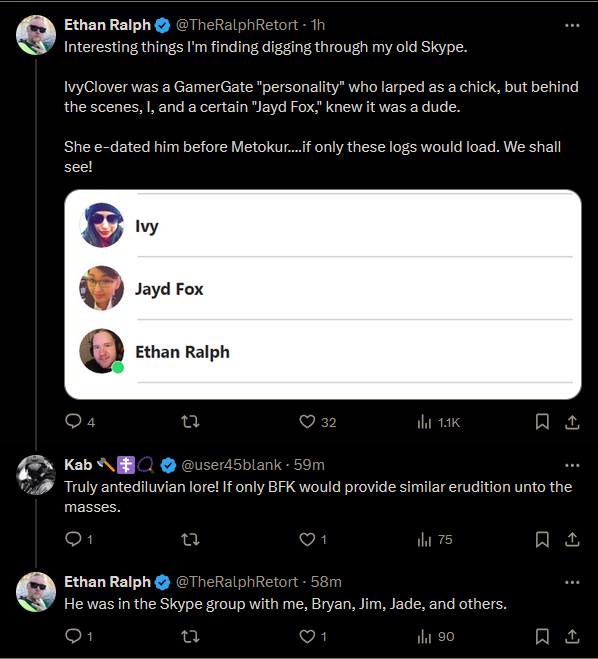Open the @TheRalphRetort handle on the top tweet

[x=237, y=25]
